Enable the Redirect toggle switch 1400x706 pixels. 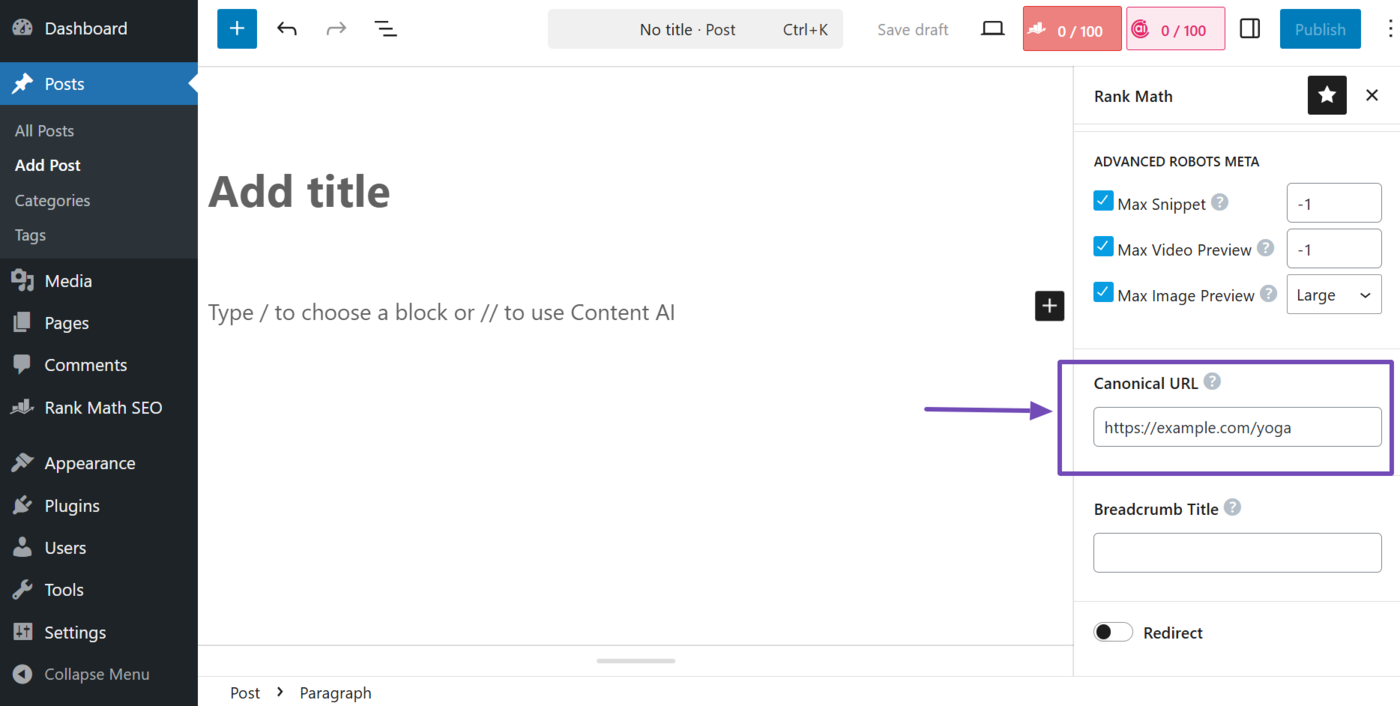click(1113, 632)
